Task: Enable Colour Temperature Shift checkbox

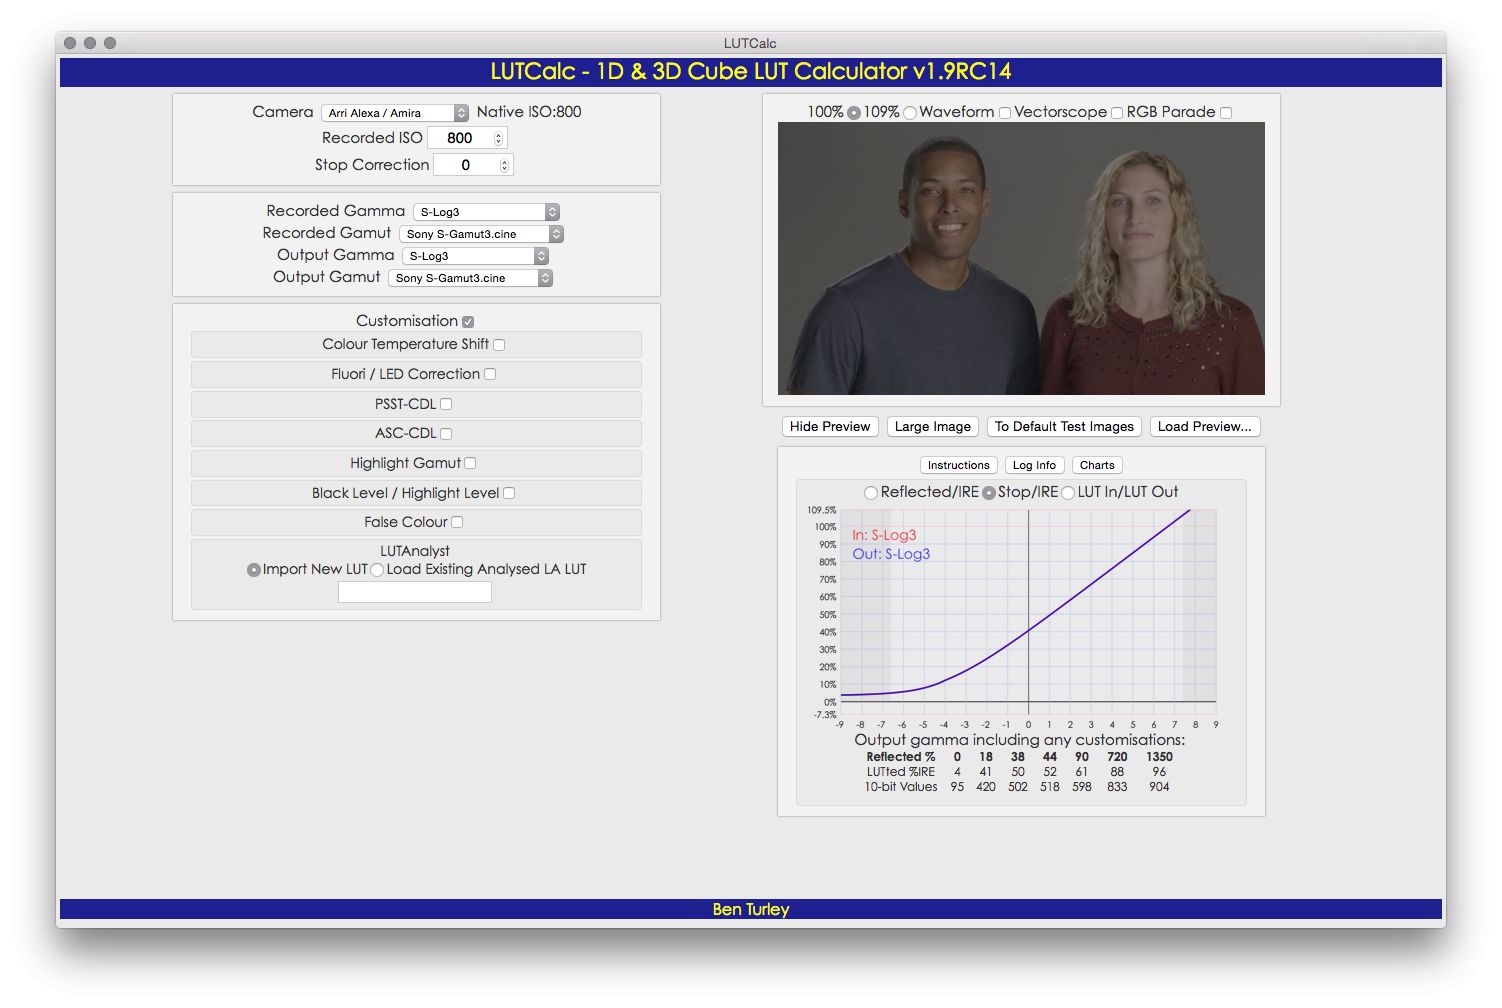Action: [499, 345]
